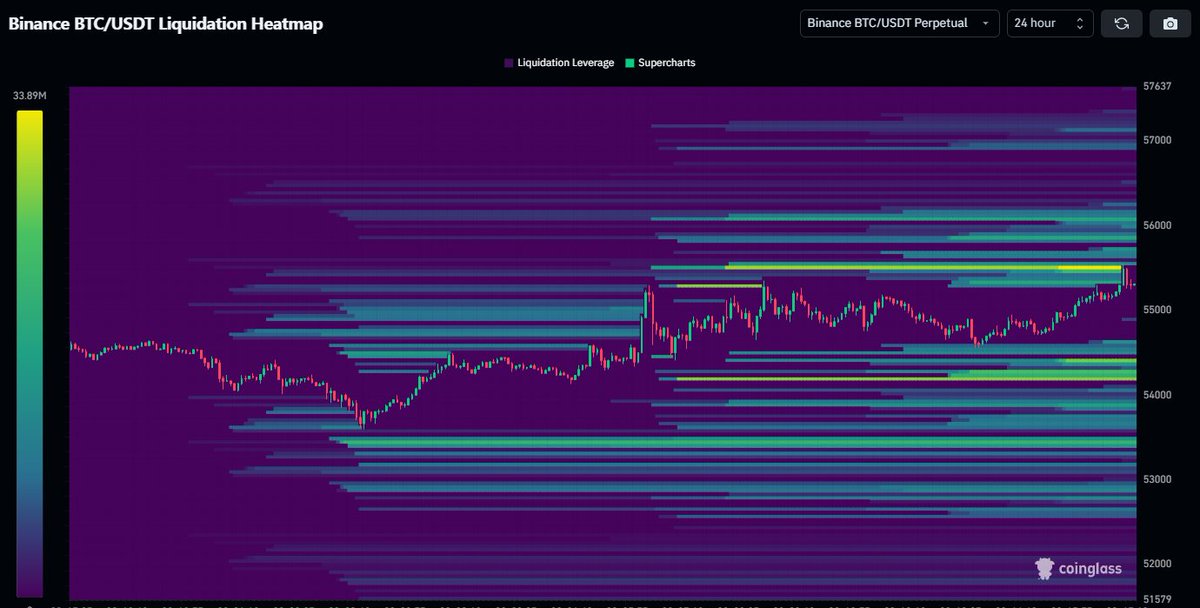Click the 57637 top price label
1200x608 pixels.
[1157, 87]
